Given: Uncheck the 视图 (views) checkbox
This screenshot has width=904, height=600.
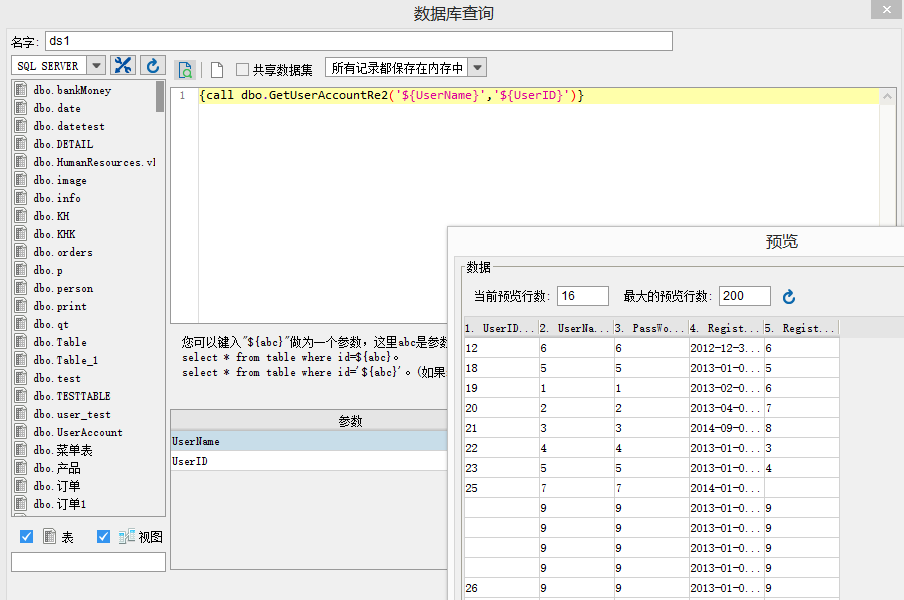Looking at the screenshot, I should (x=103, y=537).
